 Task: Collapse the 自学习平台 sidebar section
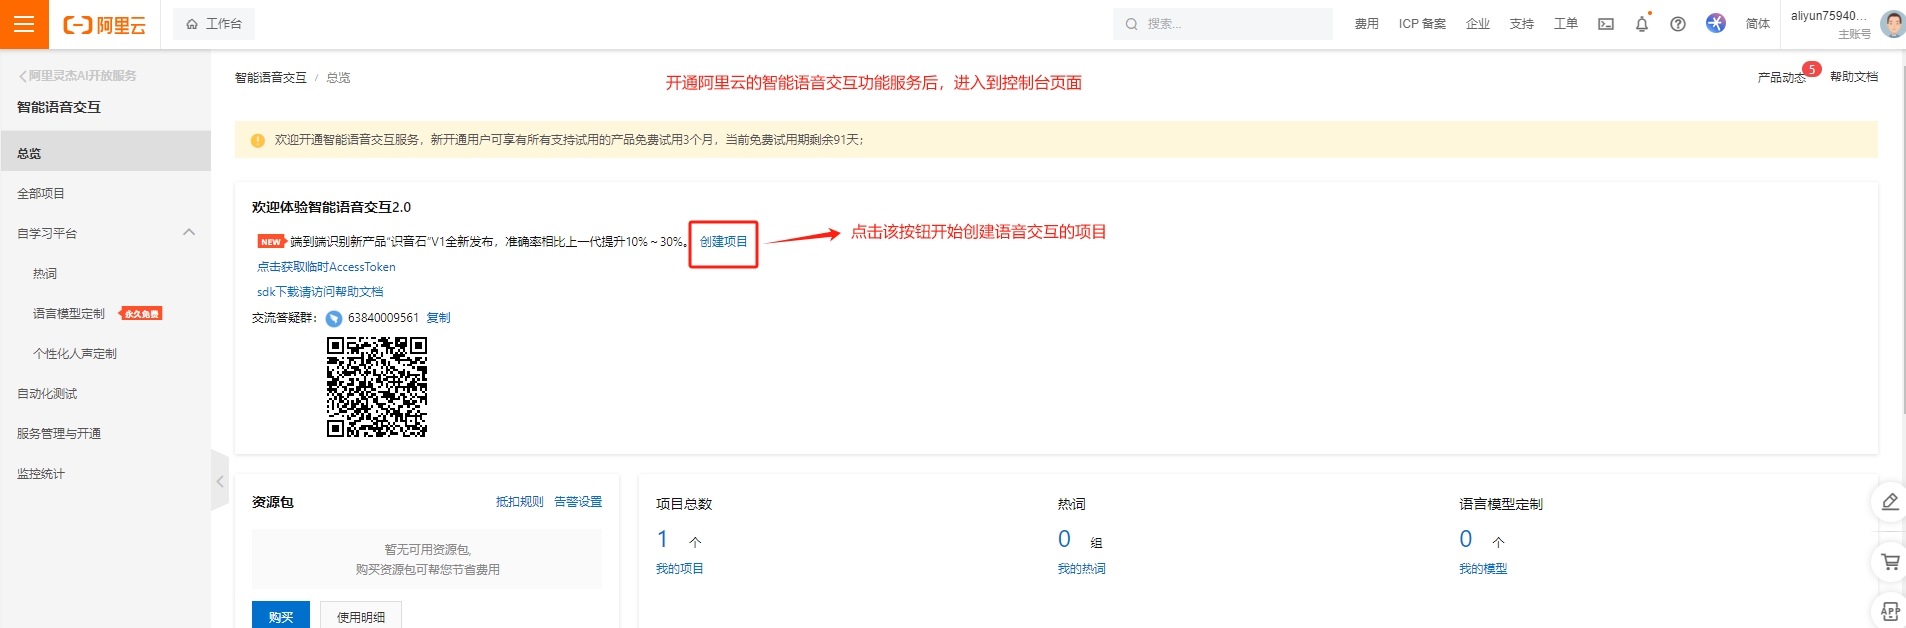tap(189, 233)
